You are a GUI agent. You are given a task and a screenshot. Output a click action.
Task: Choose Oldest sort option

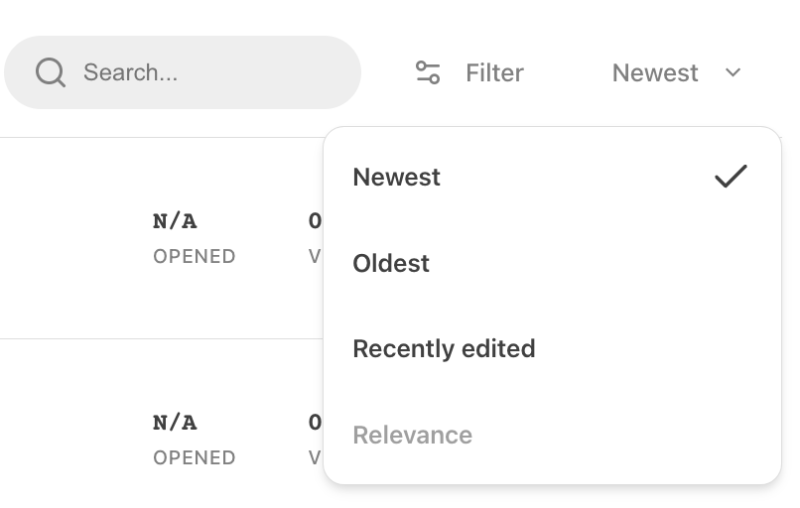(x=391, y=263)
